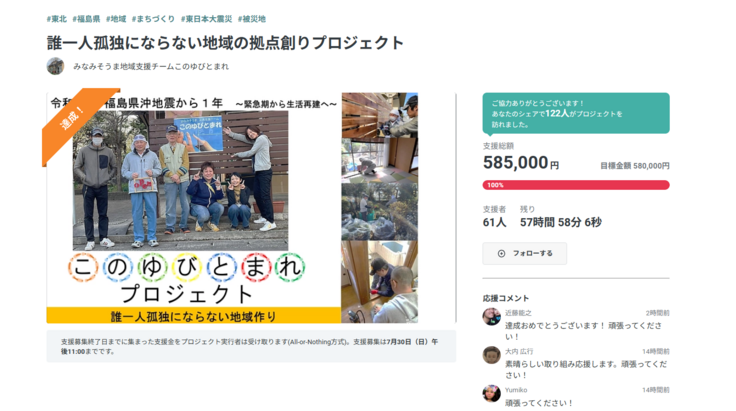
Task: Click the red 100% progress bar
Action: pyautogui.click(x=576, y=185)
